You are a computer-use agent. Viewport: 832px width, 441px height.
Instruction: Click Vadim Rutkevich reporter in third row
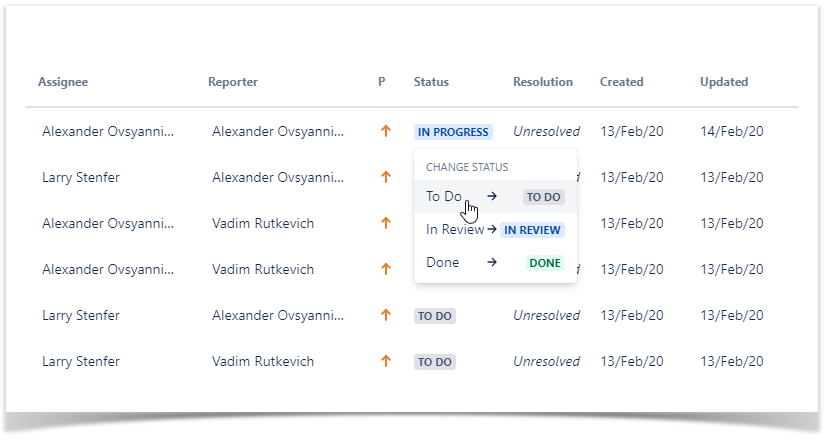(x=263, y=223)
